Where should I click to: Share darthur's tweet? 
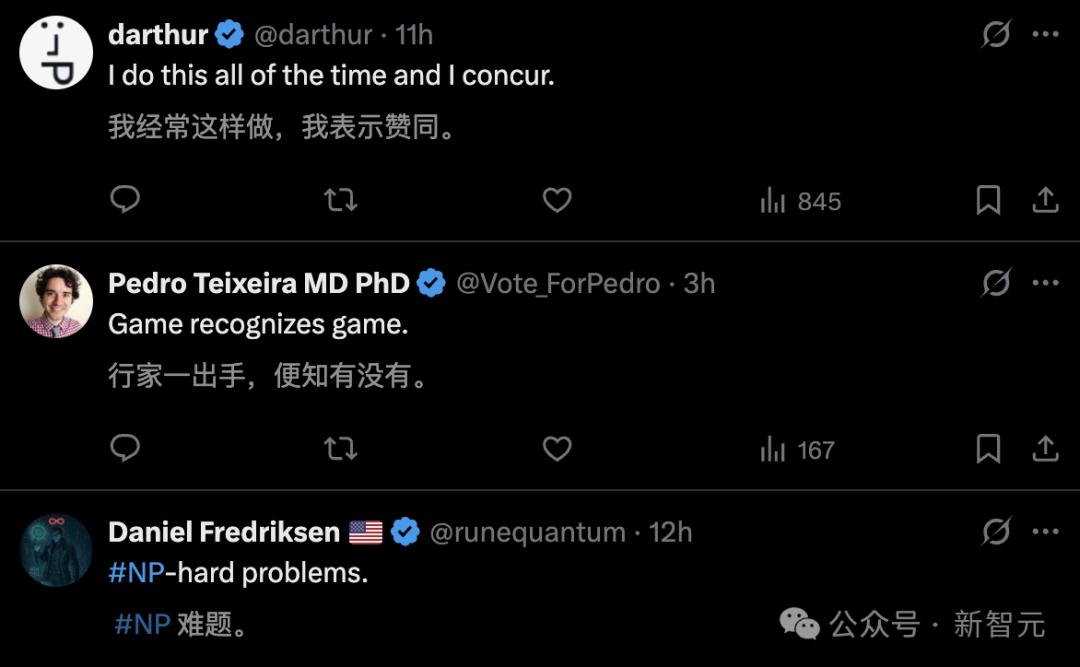coord(1045,200)
